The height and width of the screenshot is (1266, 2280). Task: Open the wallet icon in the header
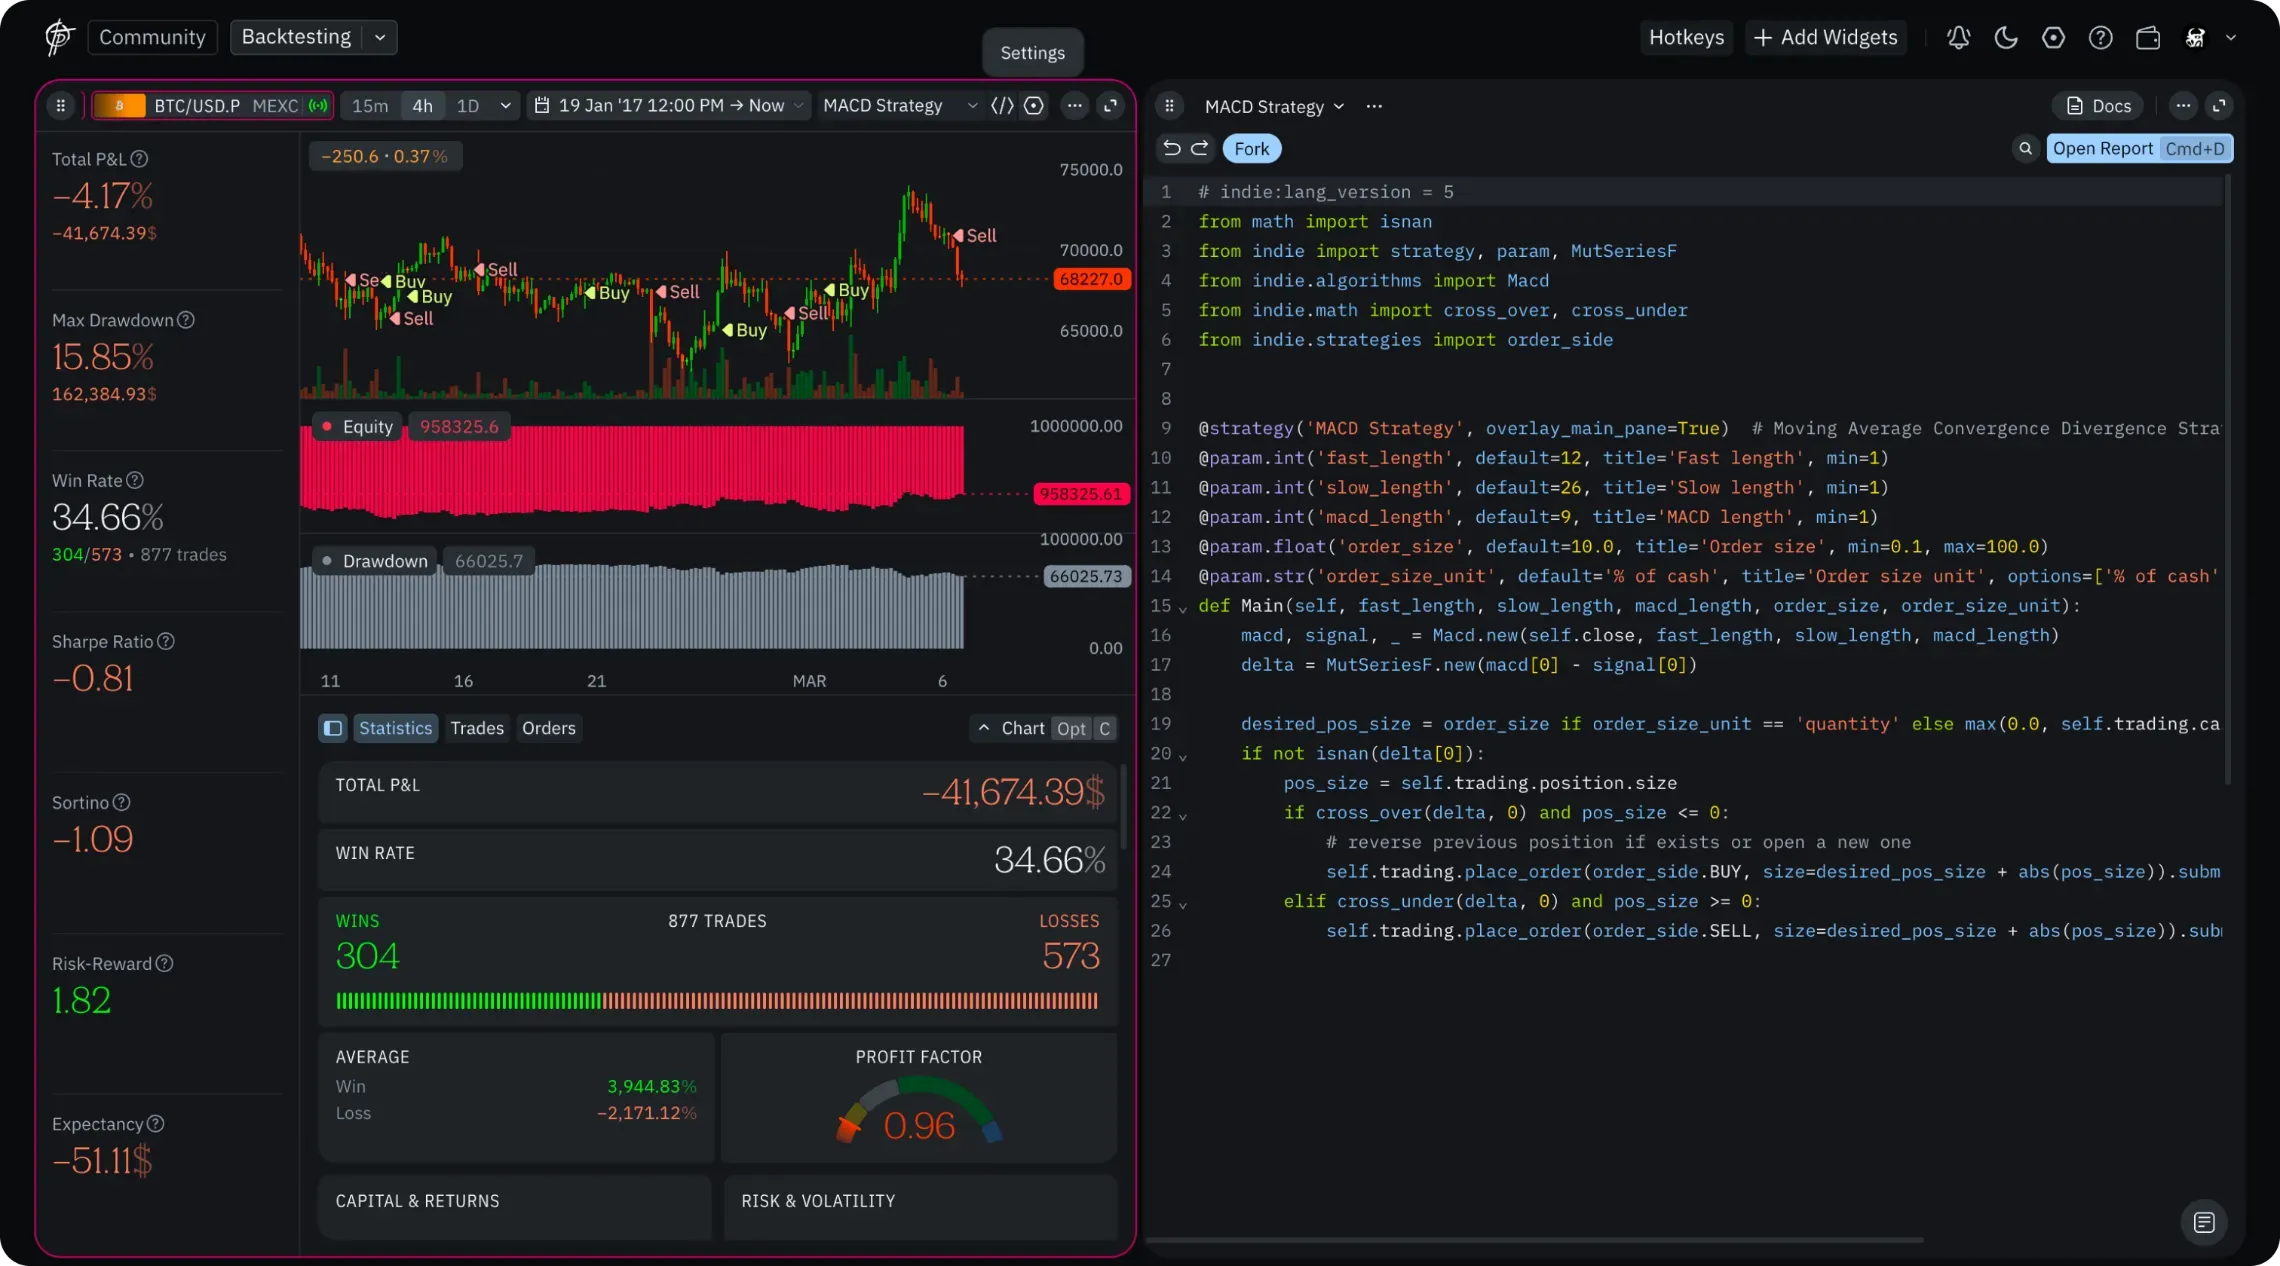pos(2148,38)
